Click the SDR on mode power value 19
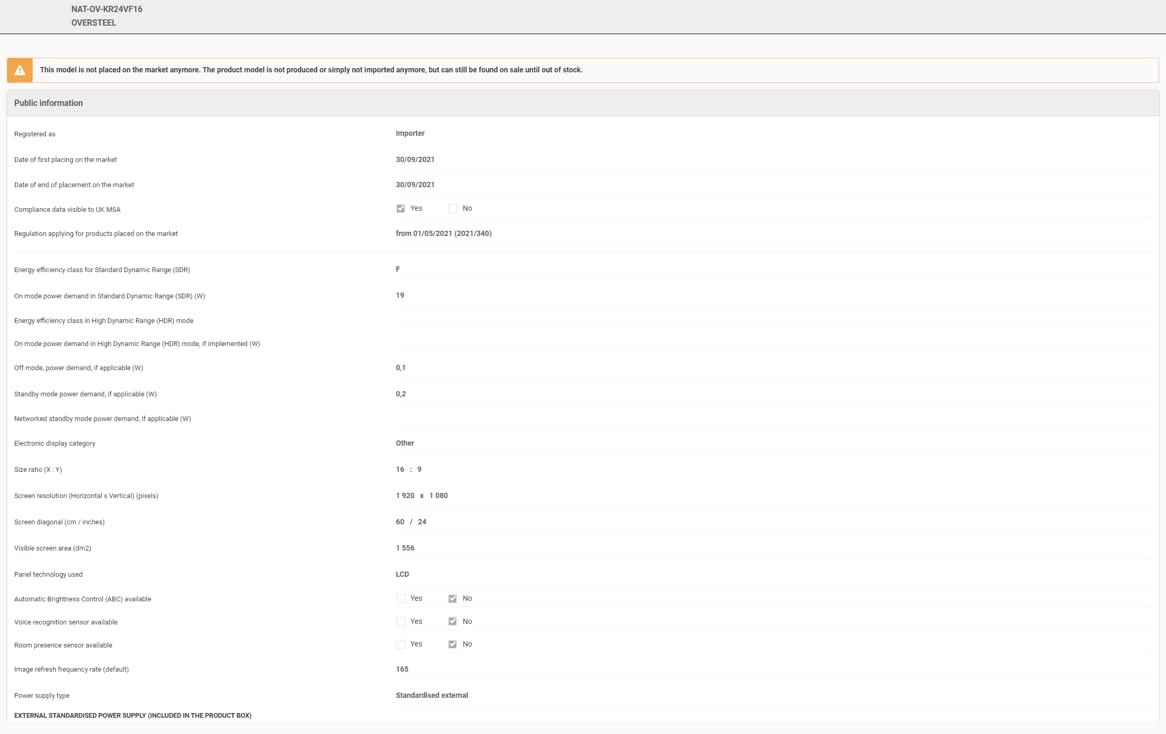 click(400, 295)
